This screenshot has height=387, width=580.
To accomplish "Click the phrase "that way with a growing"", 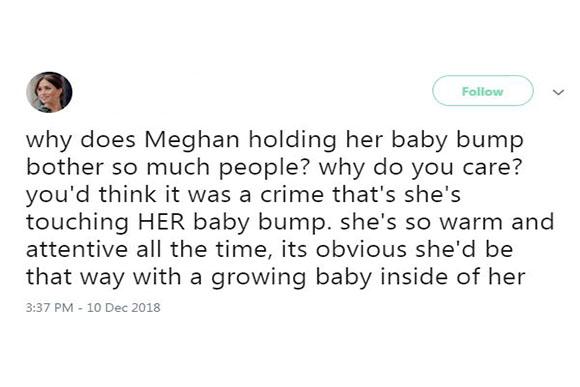I will tap(166, 278).
